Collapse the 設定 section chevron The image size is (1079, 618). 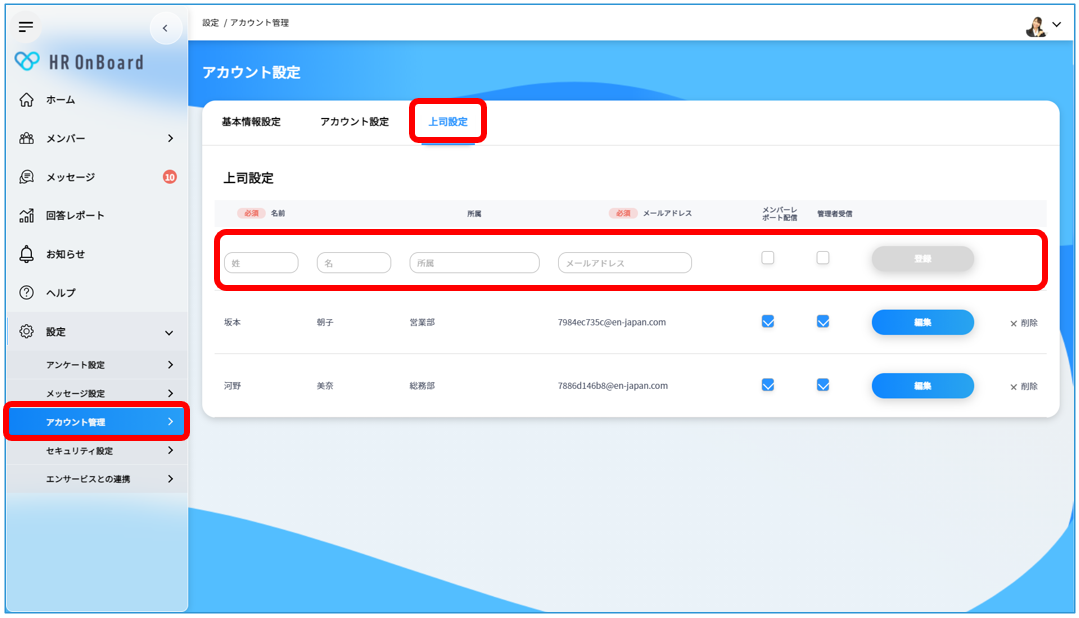169,333
